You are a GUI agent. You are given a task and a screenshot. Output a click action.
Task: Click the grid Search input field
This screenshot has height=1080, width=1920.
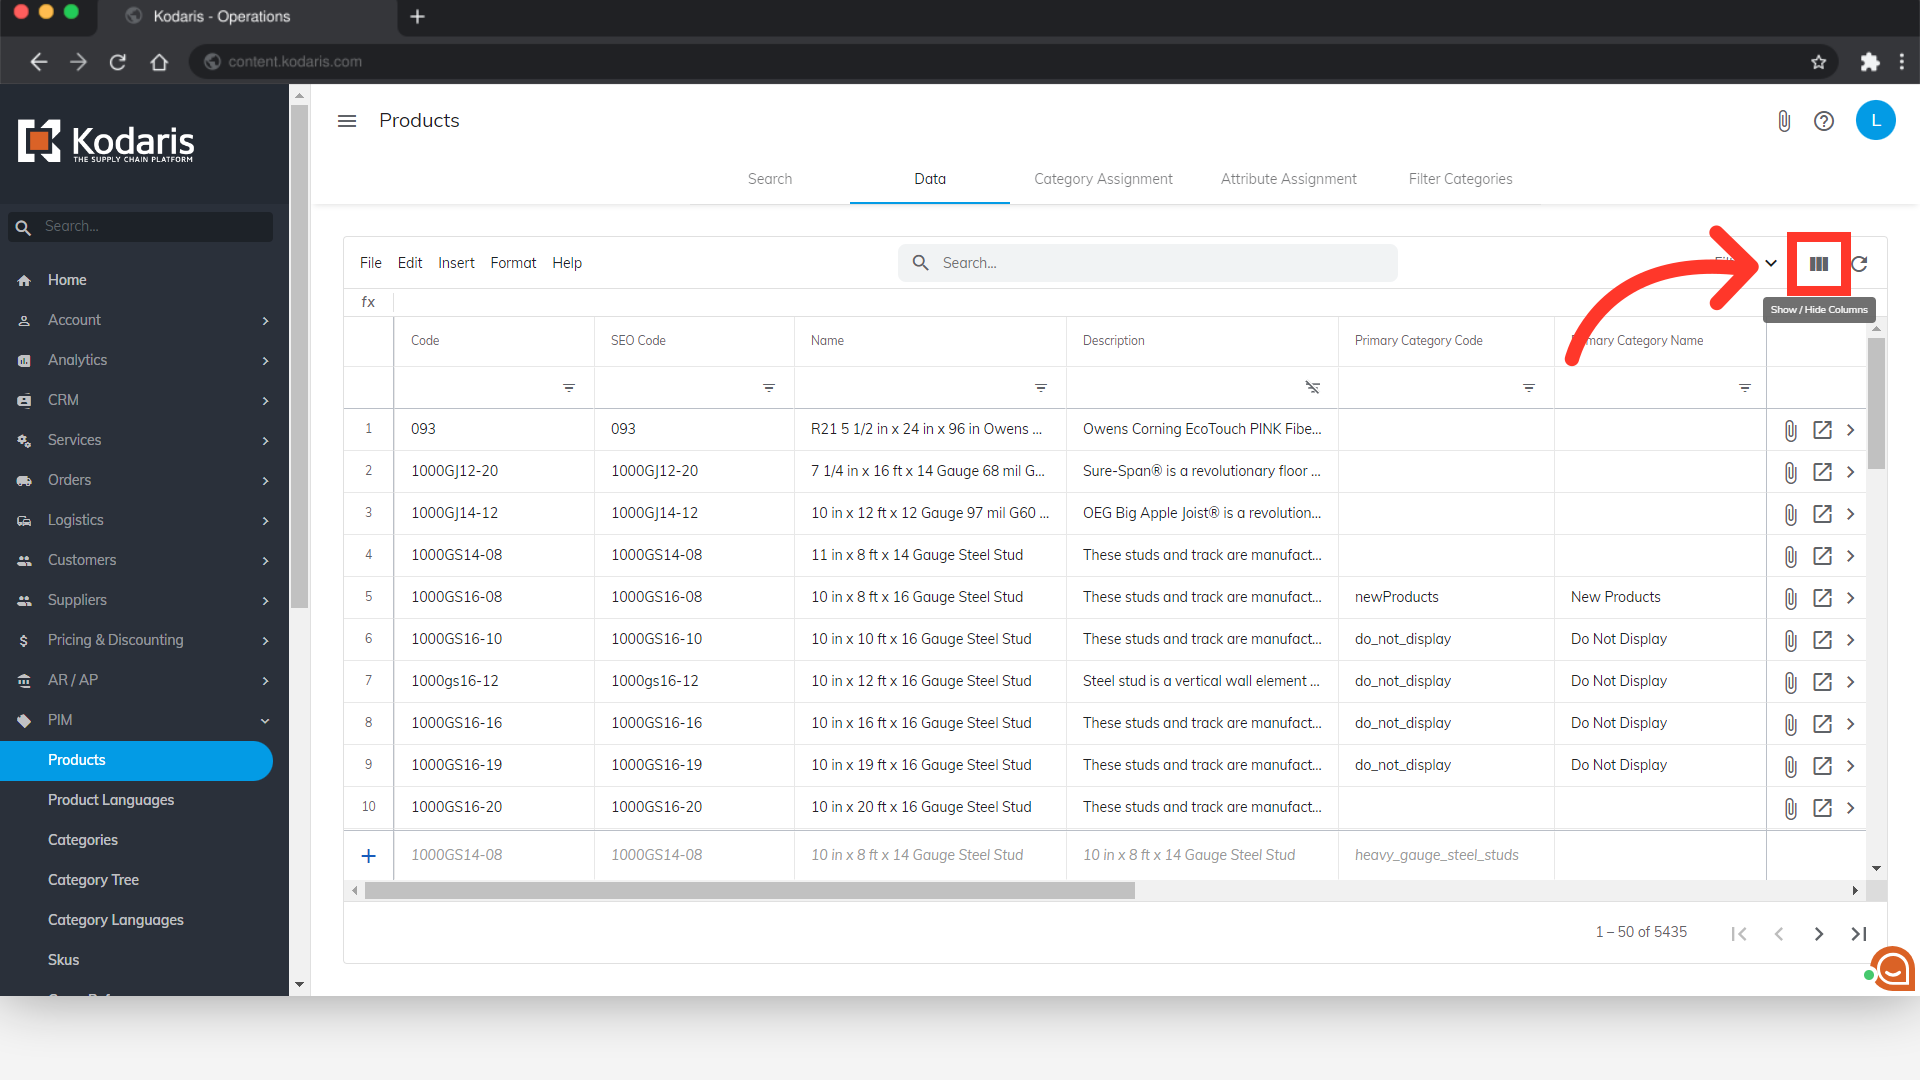pos(1160,263)
